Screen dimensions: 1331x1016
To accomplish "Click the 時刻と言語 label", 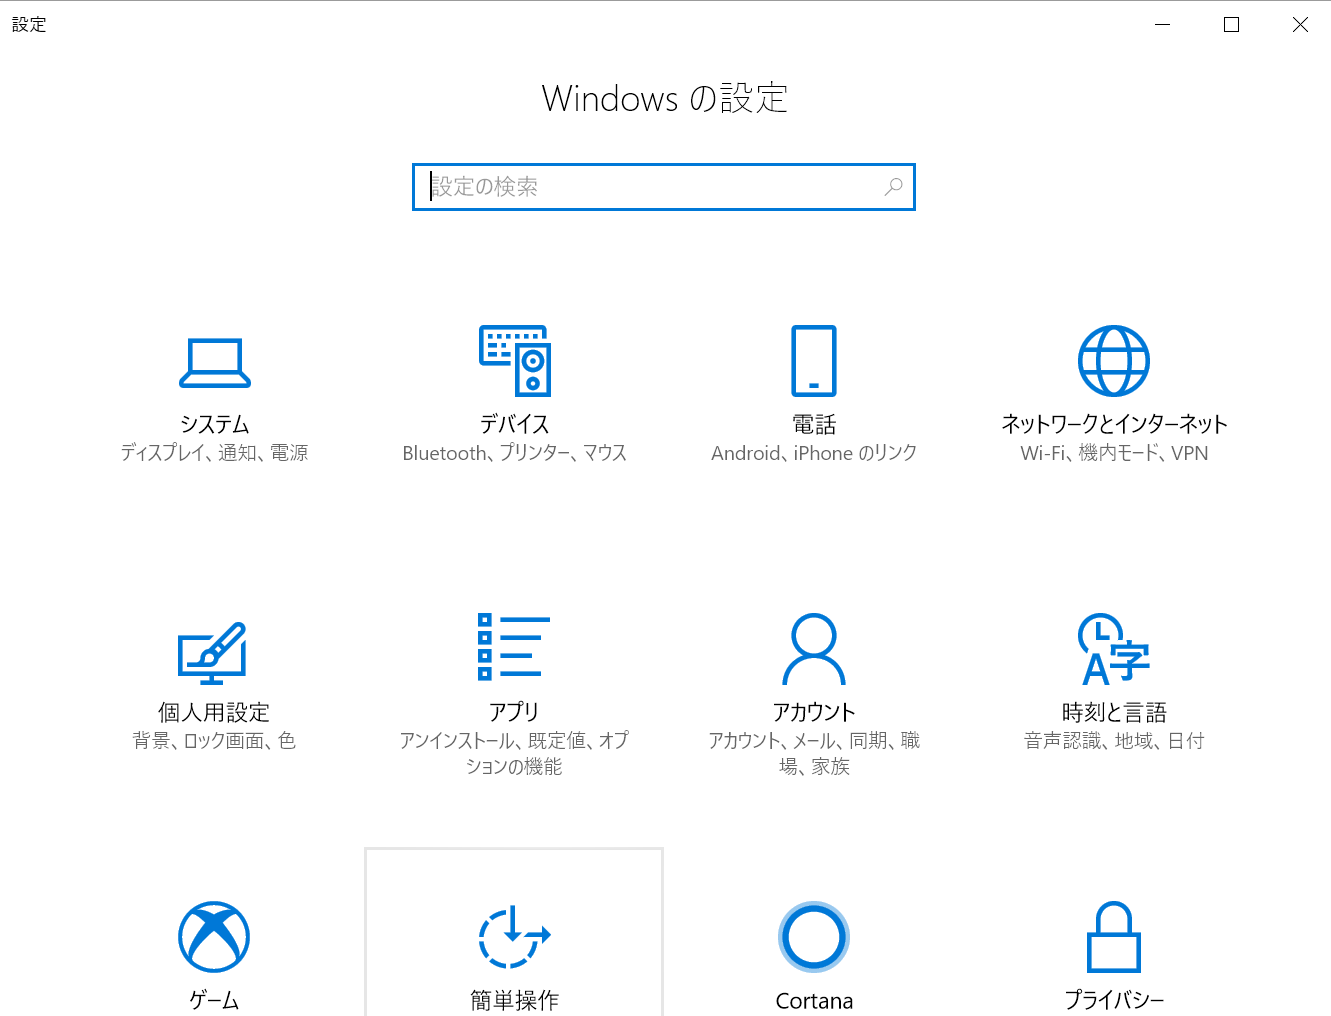I will coord(1114,712).
